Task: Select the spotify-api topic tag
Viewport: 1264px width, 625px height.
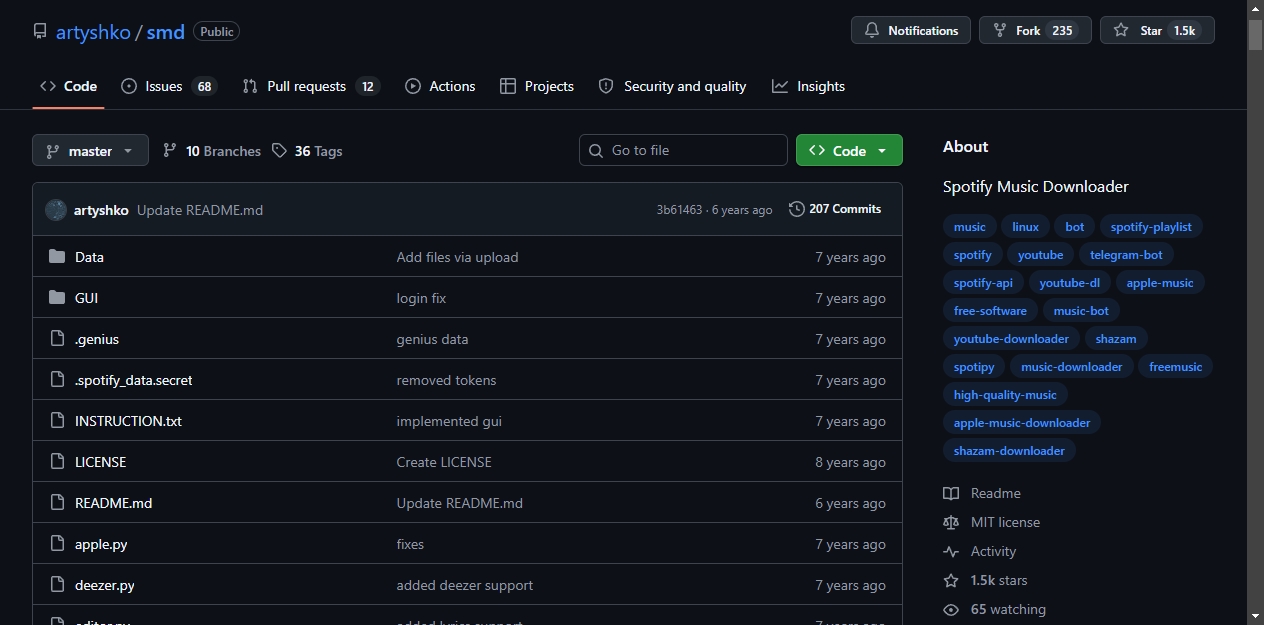Action: (983, 283)
